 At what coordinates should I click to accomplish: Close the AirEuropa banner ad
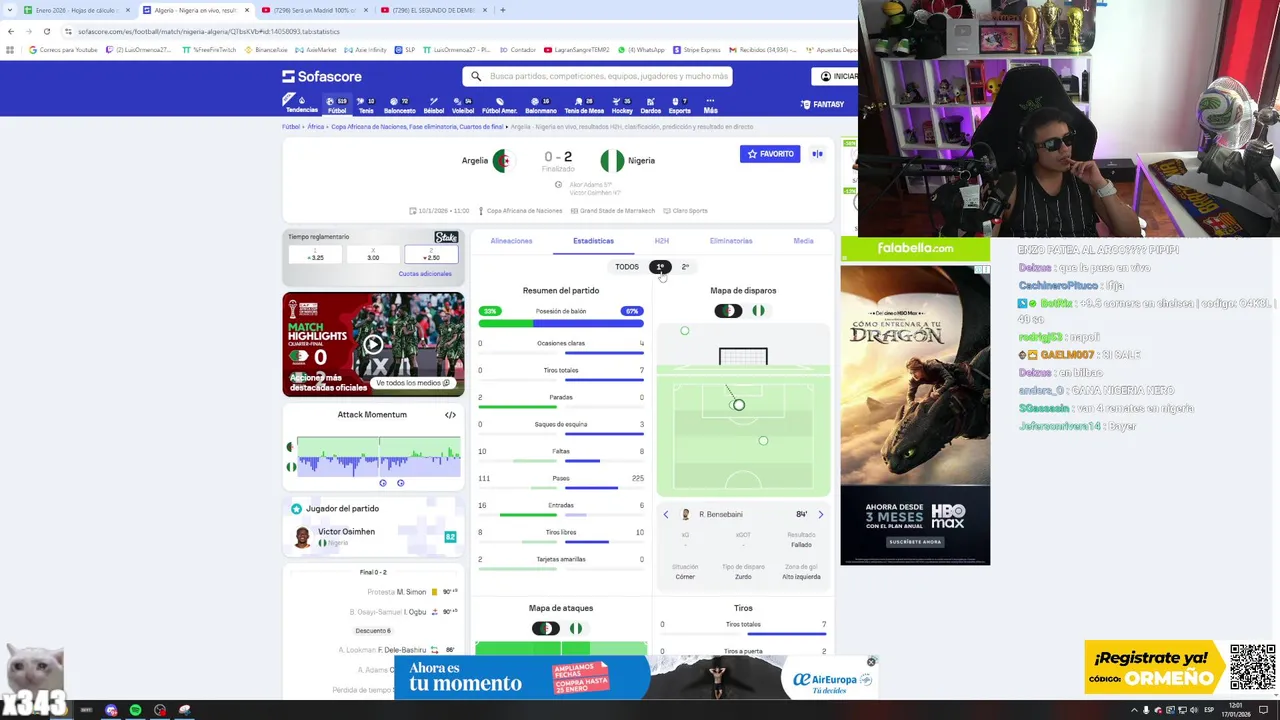pyautogui.click(x=871, y=662)
